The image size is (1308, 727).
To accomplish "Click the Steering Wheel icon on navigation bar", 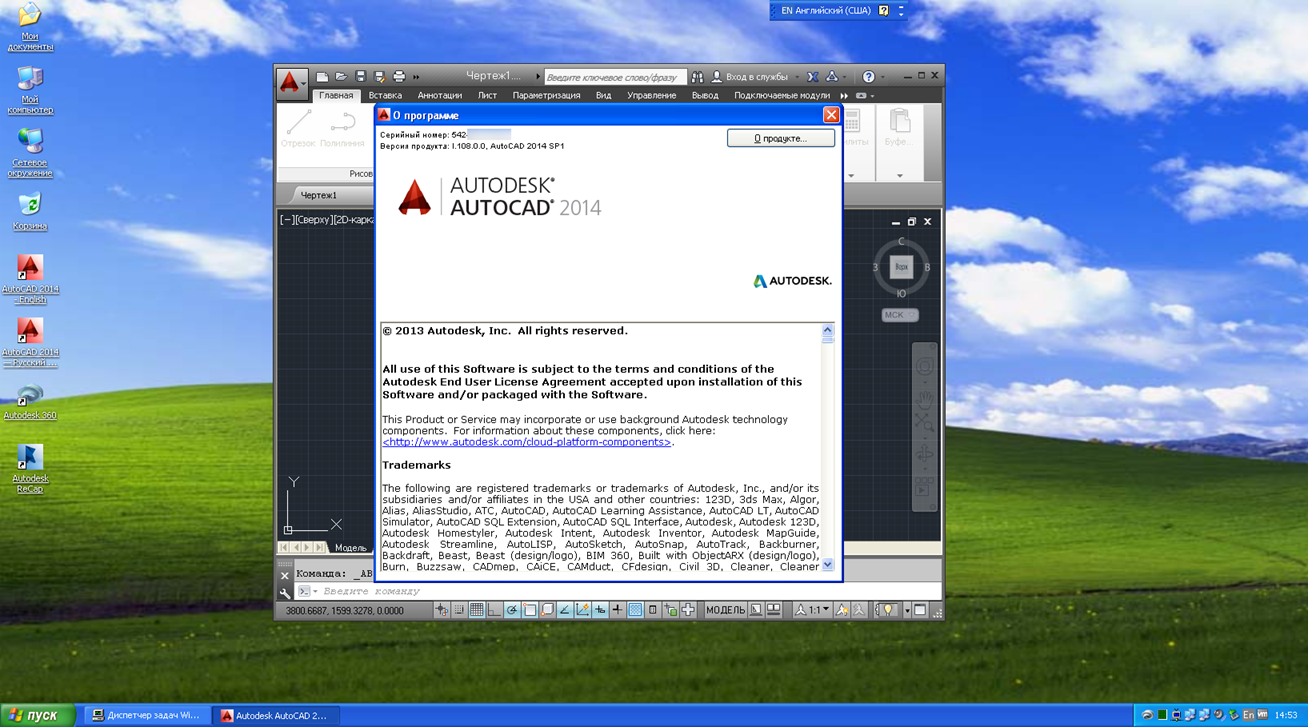I will (925, 366).
